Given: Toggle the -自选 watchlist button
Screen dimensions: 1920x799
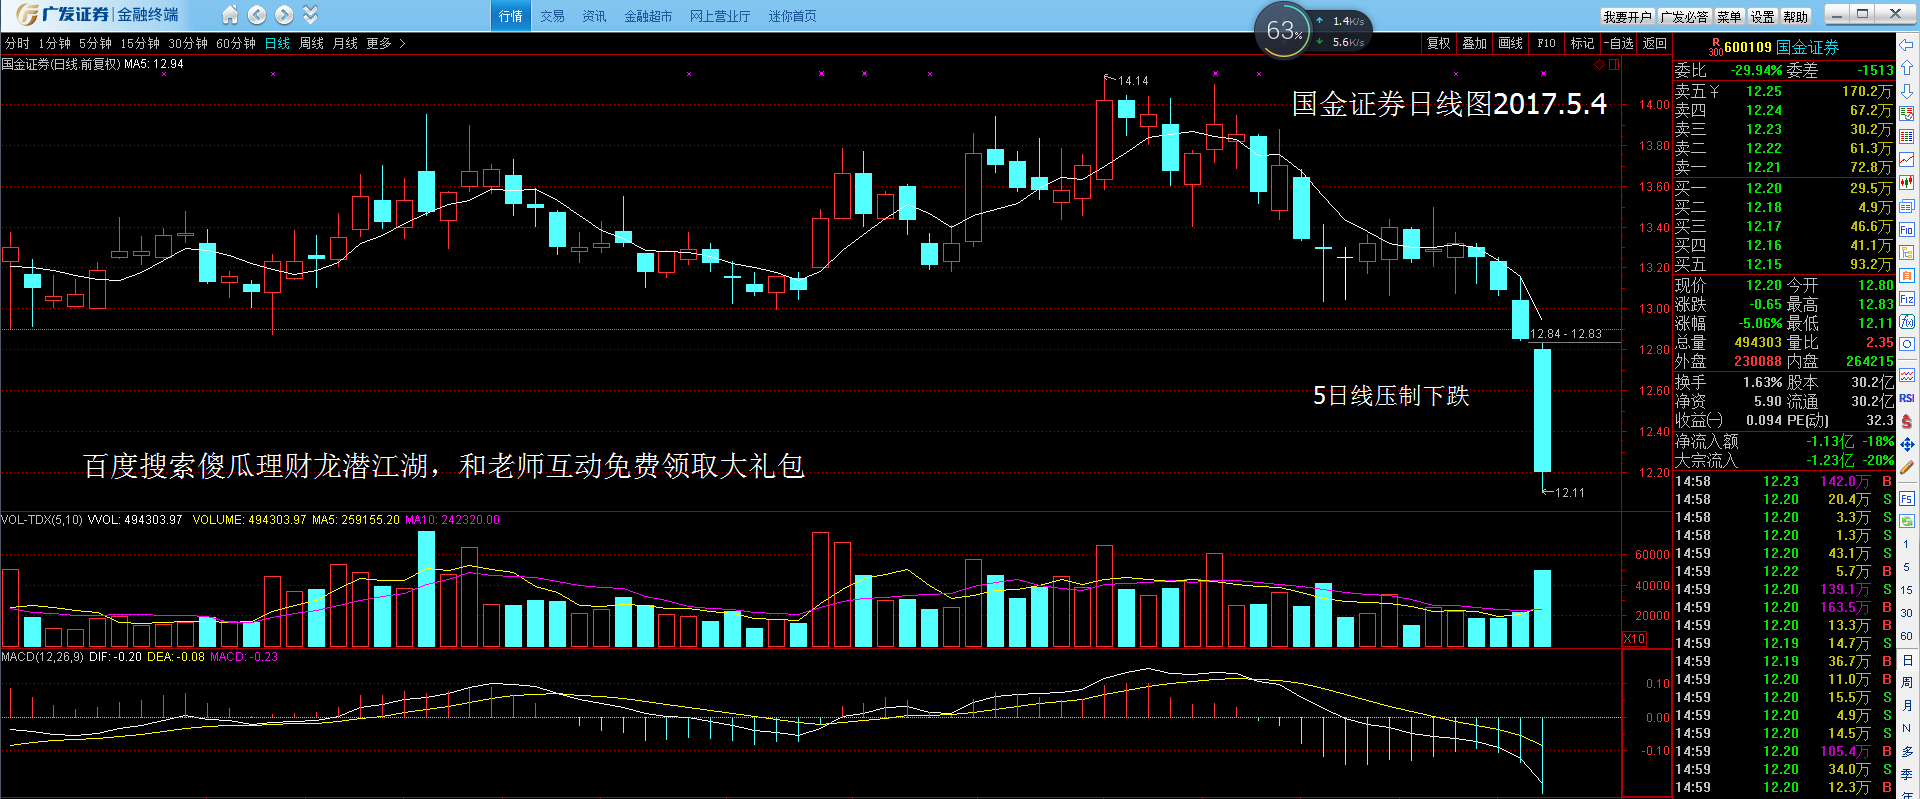Looking at the screenshot, I should tap(1619, 44).
